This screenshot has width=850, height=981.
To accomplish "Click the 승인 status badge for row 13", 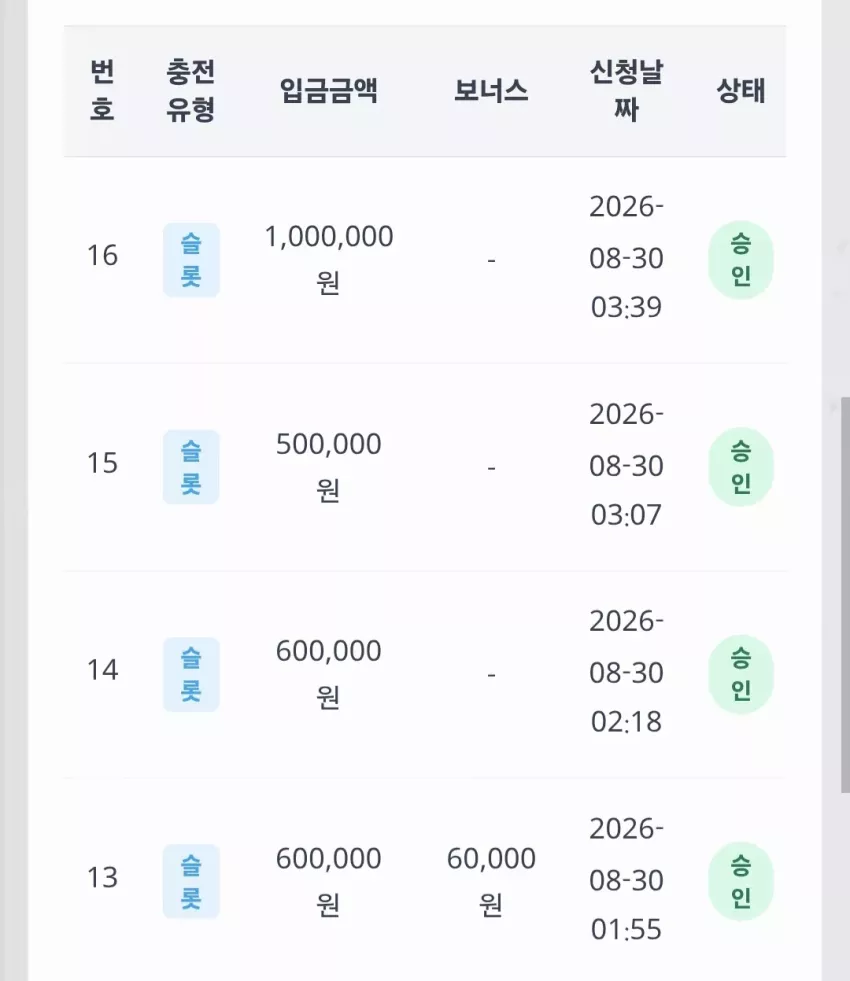I will (x=741, y=882).
